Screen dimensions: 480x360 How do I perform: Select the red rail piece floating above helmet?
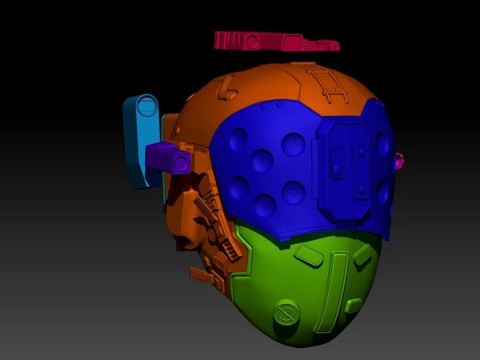point(276,41)
